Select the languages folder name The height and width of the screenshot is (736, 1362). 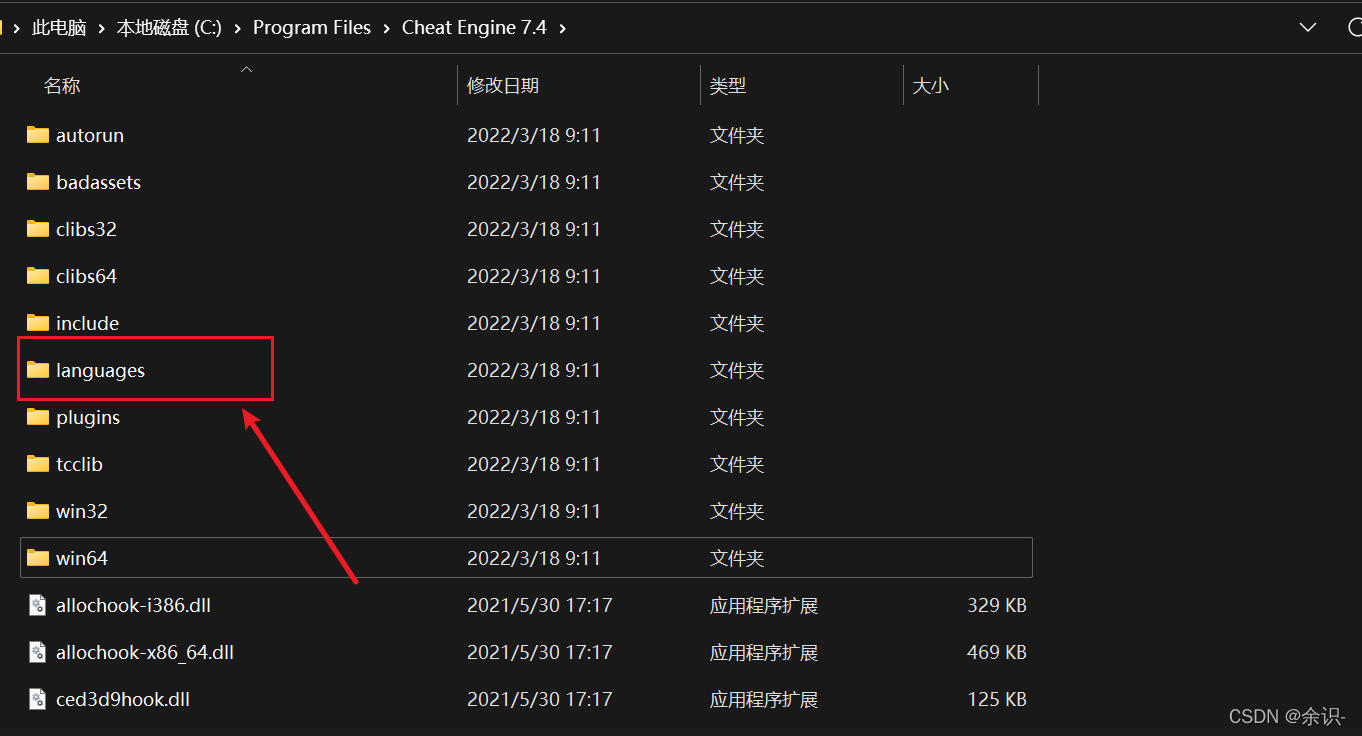coord(100,370)
